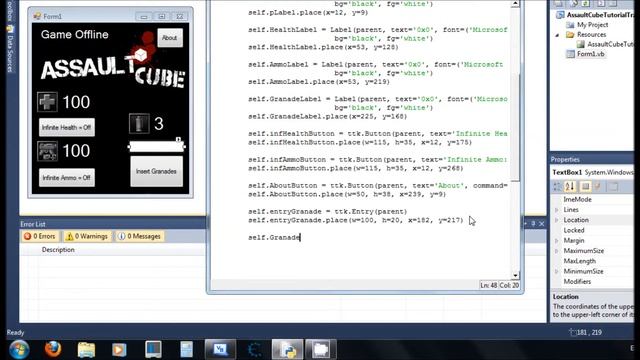Open the TextBox1 object selector in Properties

pos(592,172)
